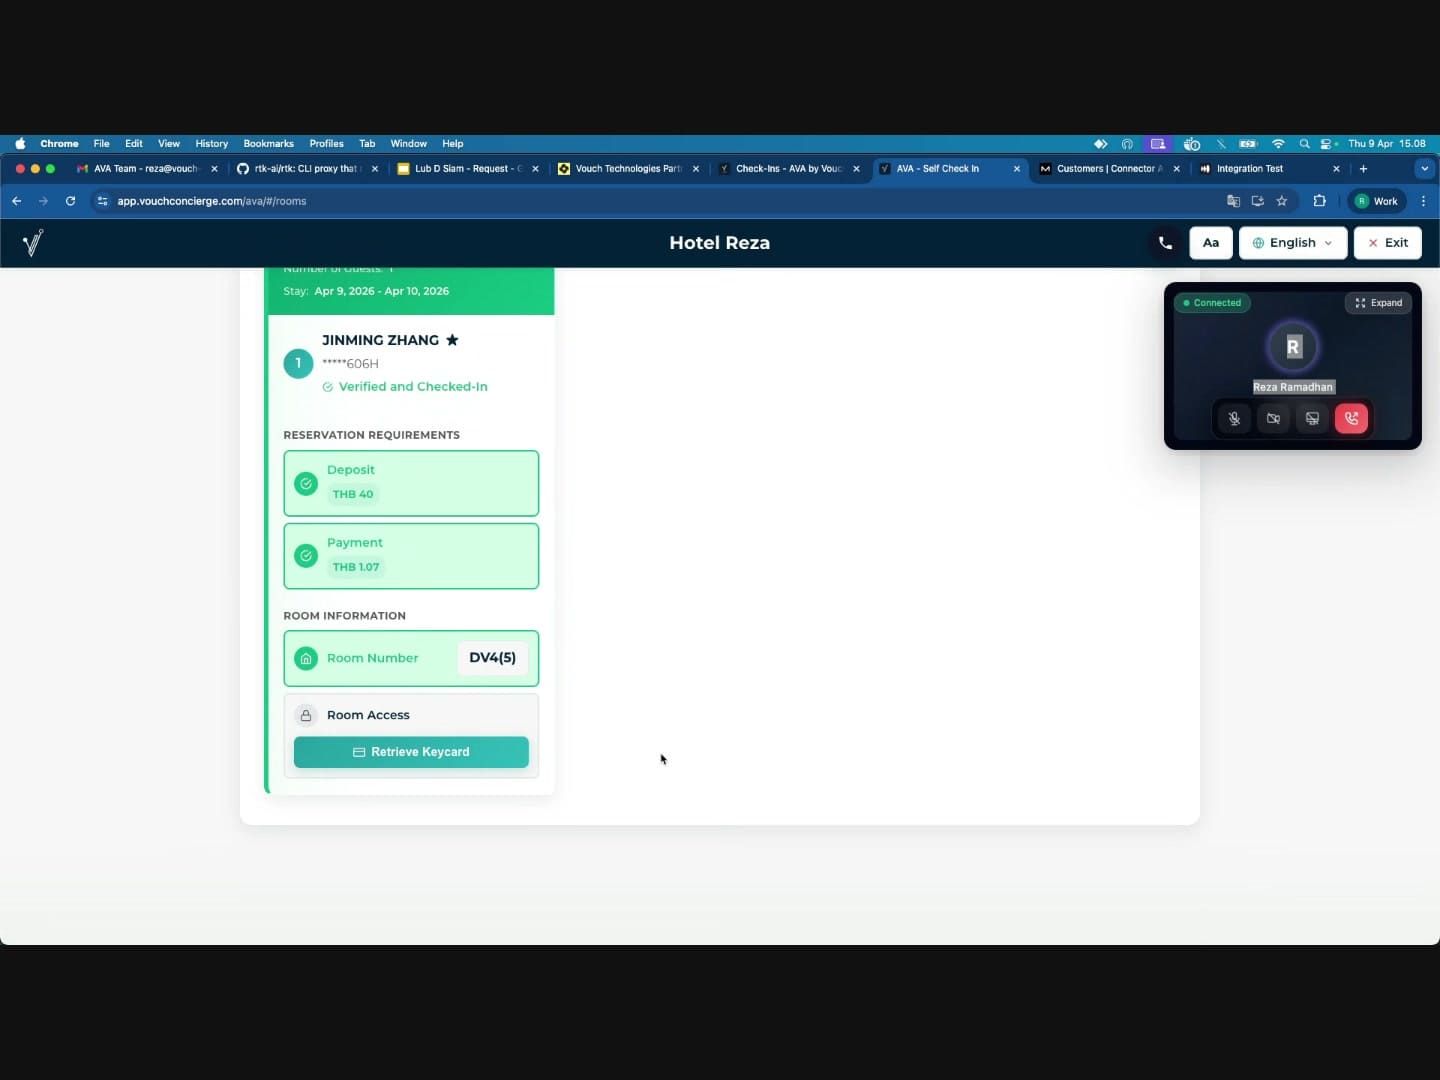Unmute the microphone in the call controls
This screenshot has width=1440, height=1080.
[x=1234, y=418]
